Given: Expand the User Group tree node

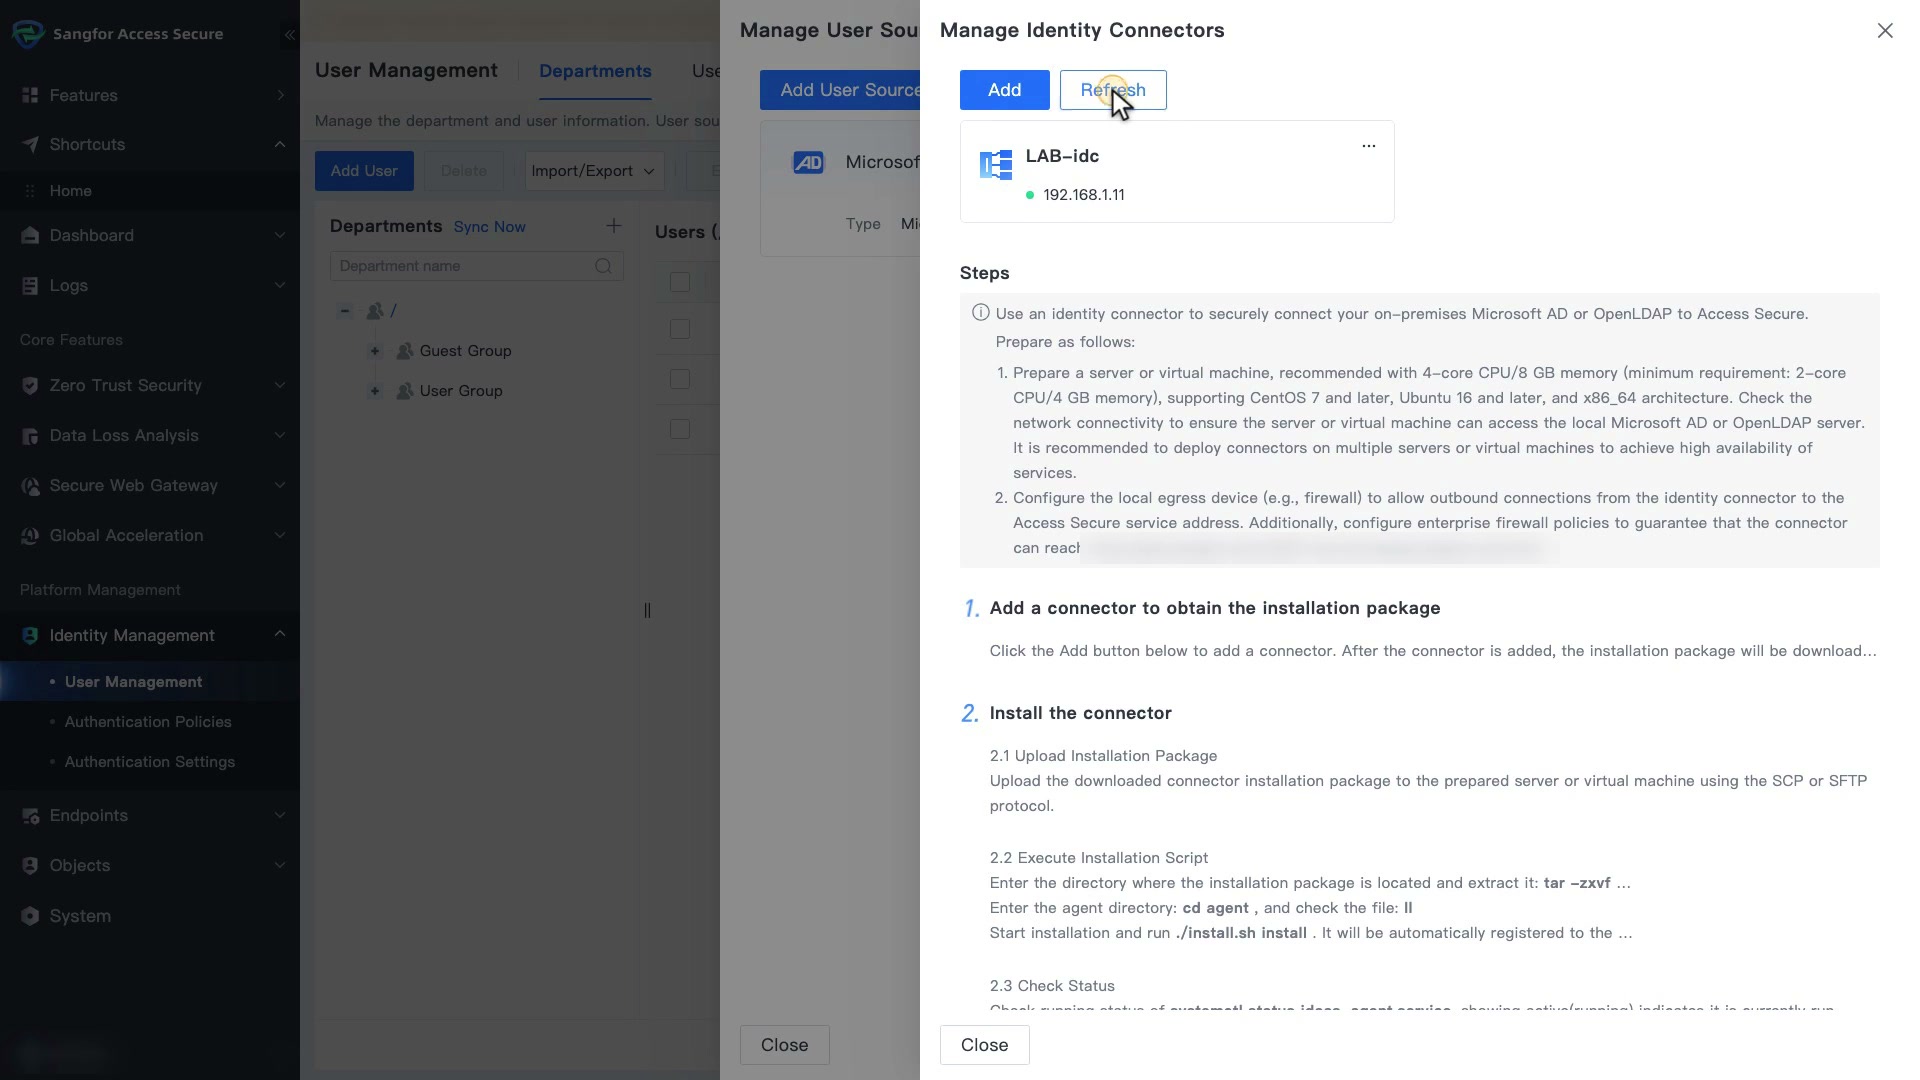Looking at the screenshot, I should tap(375, 391).
